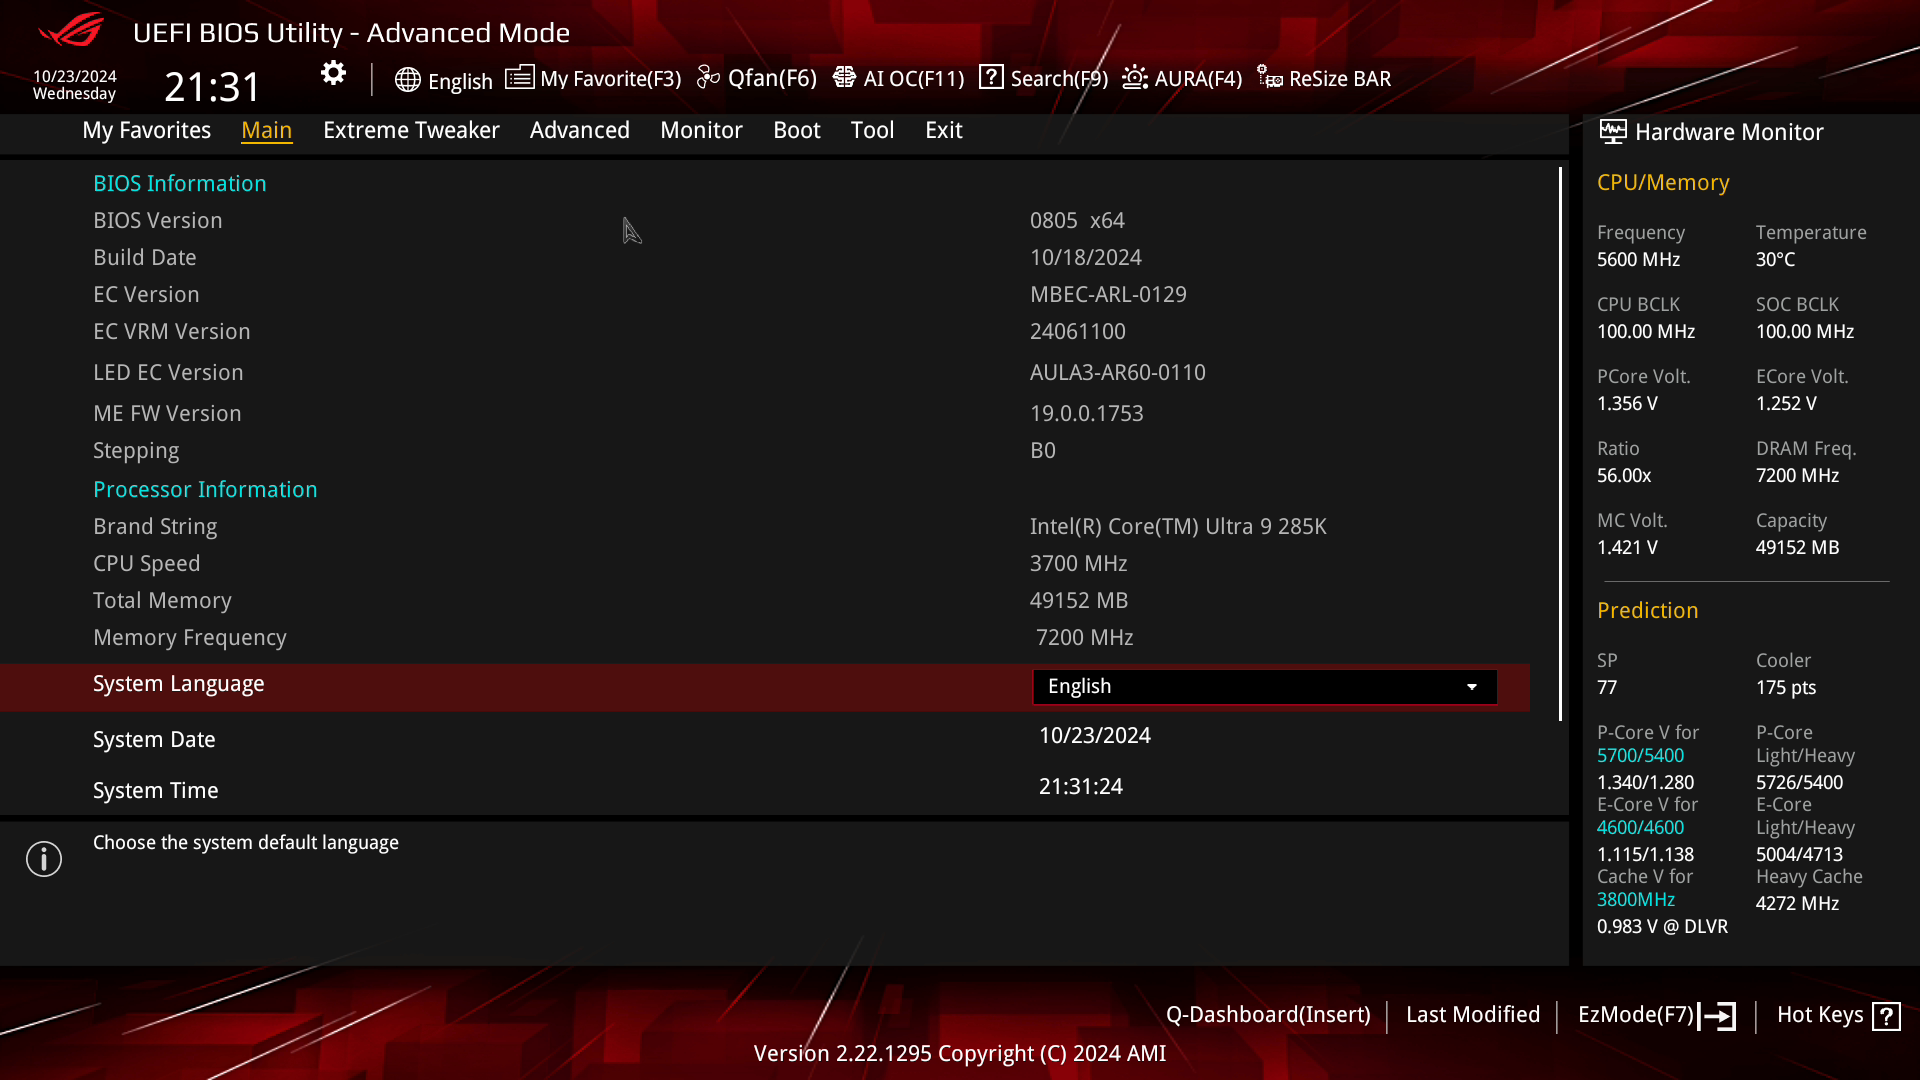Screen dimensions: 1920x1080
Task: Expand Processor Information section
Action: point(206,489)
